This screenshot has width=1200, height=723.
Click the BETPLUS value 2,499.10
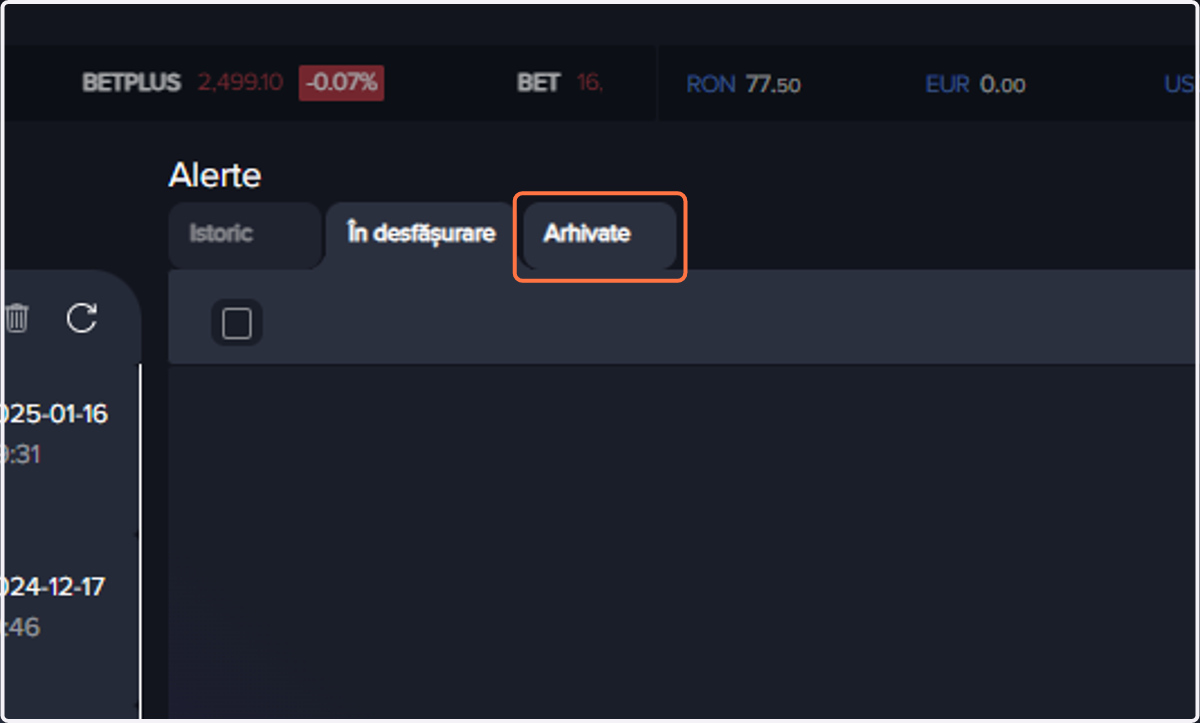(x=241, y=83)
